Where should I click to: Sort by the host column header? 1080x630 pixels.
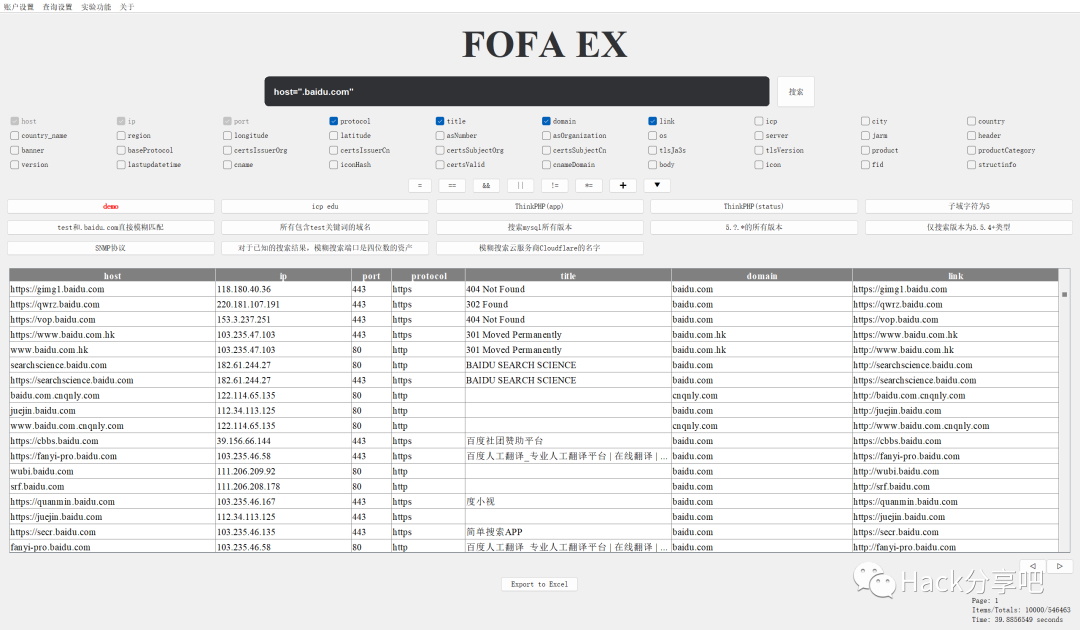pos(112,275)
